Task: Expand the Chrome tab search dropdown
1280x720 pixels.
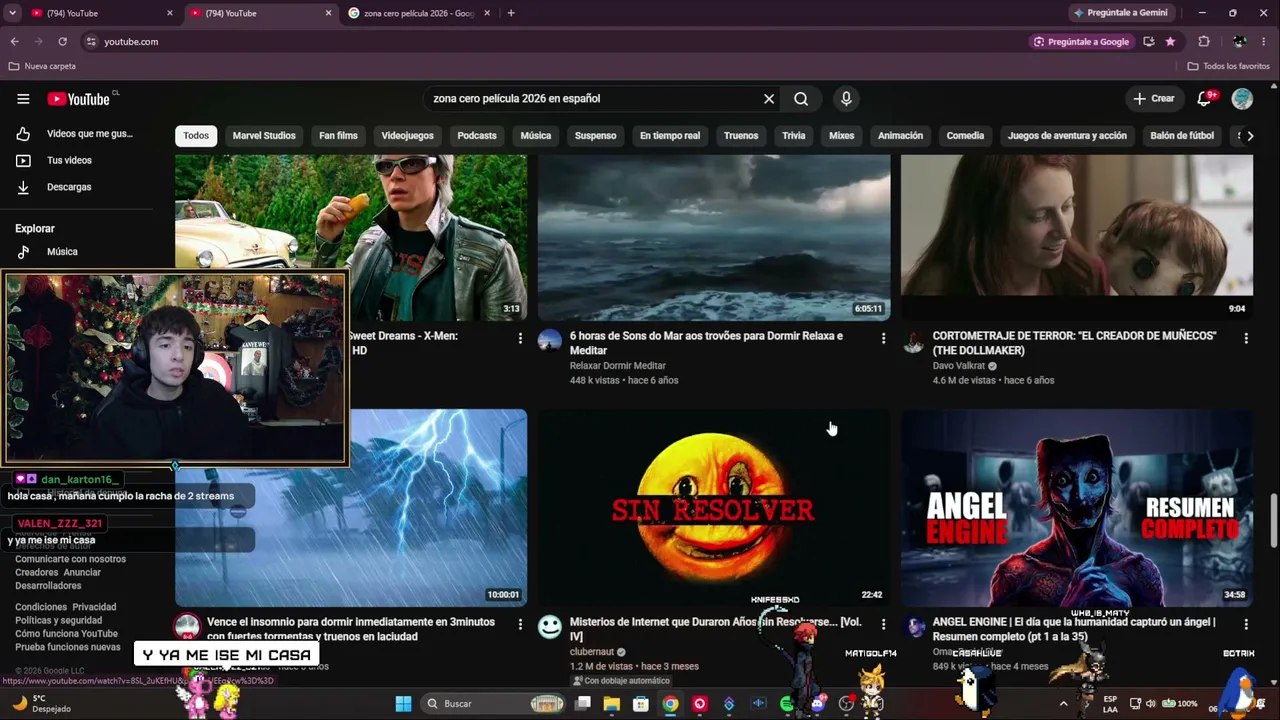Action: tap(12, 13)
